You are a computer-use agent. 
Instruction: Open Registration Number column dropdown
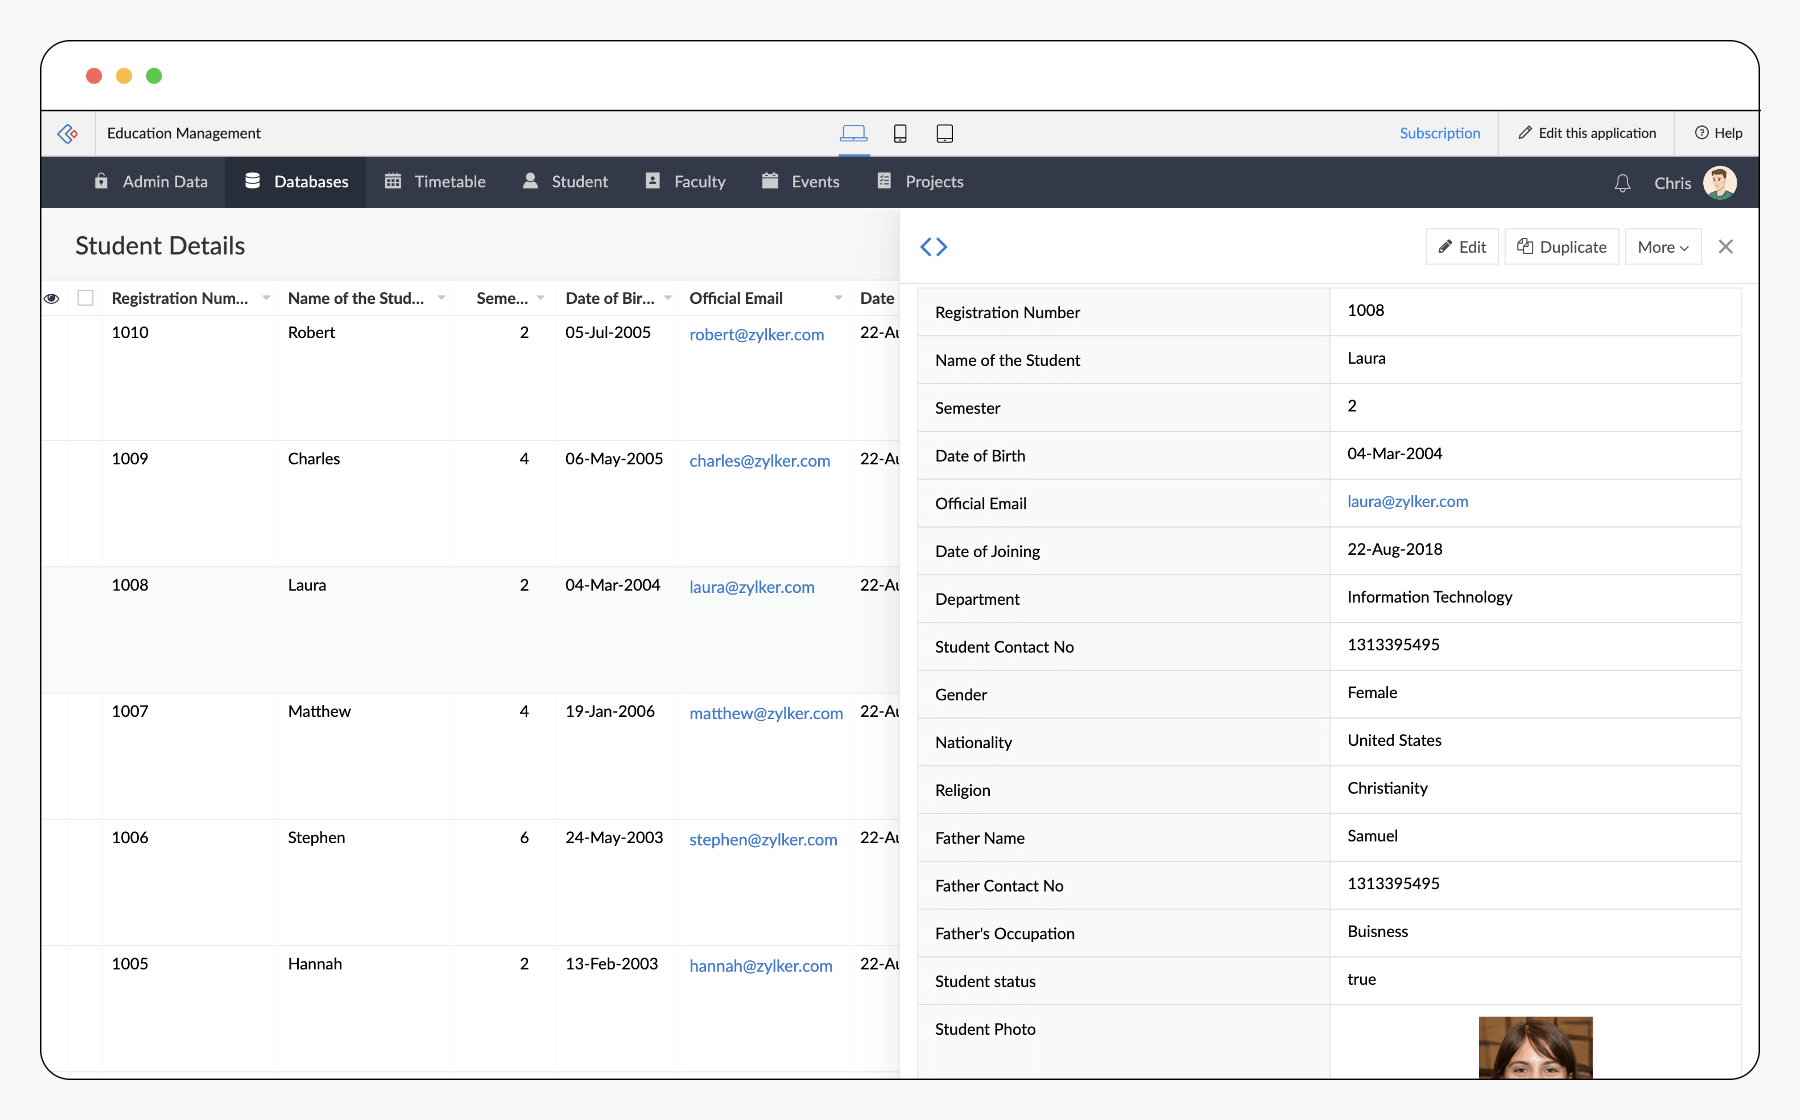pyautogui.click(x=266, y=298)
